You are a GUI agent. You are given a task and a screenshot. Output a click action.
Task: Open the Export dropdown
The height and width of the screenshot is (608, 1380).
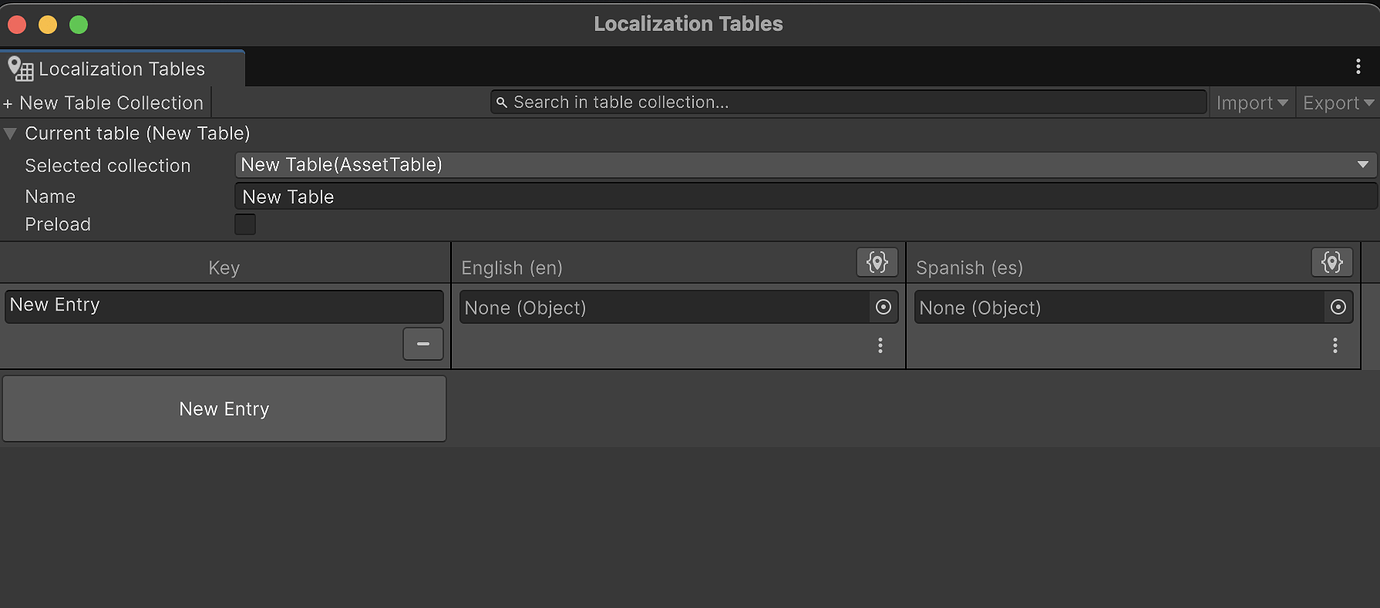click(x=1337, y=102)
